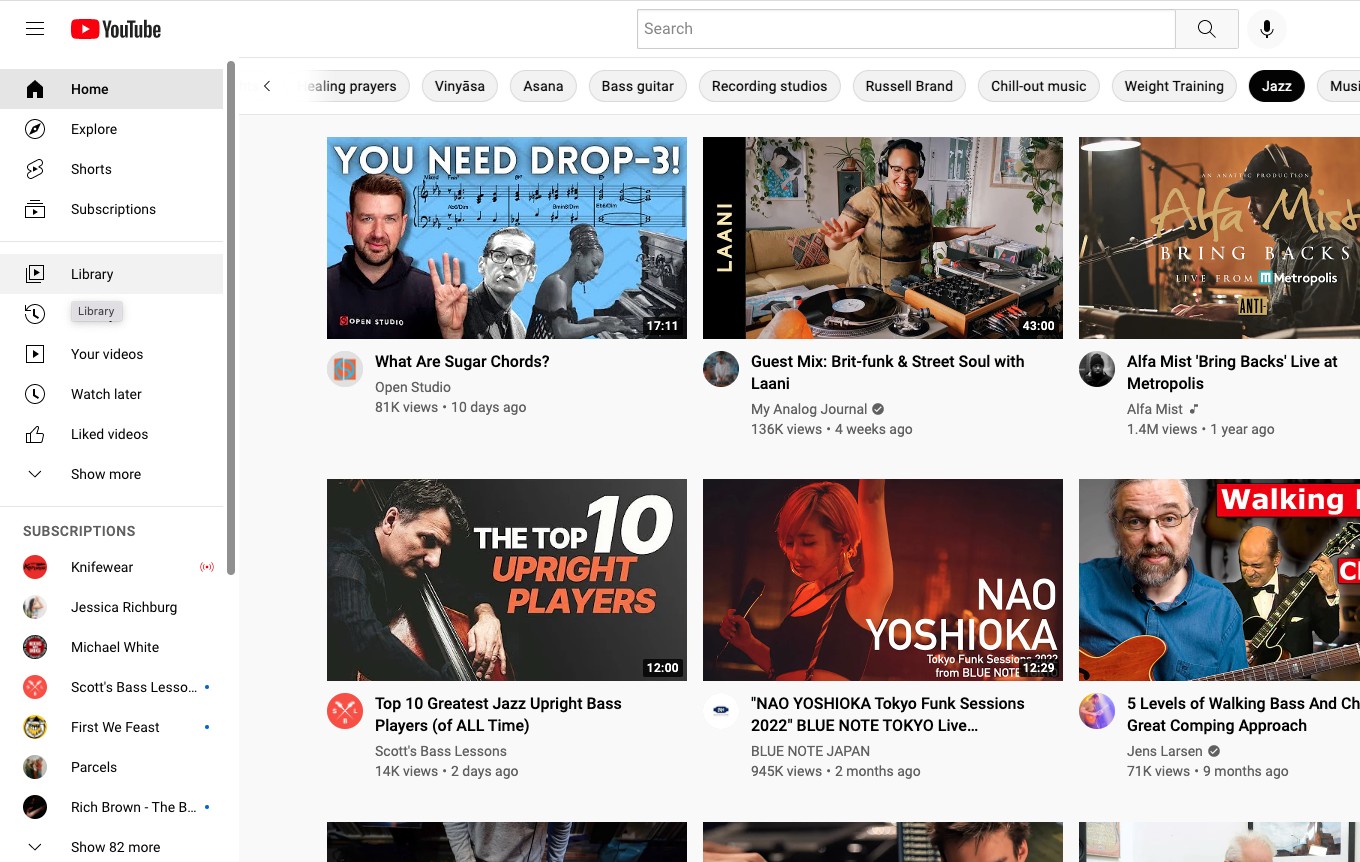Click the Rich Brown channel avatar
Screen dimensions: 1360x862
[35, 807]
